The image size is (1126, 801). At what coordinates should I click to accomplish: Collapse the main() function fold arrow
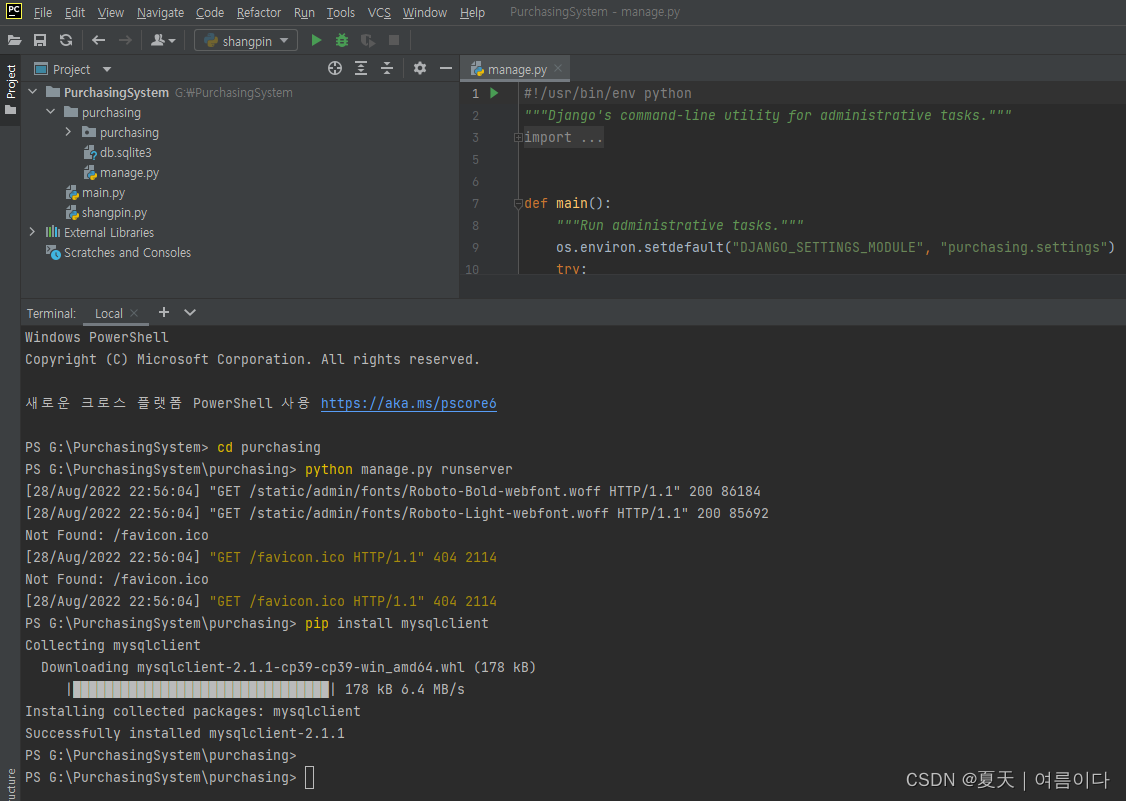point(516,203)
